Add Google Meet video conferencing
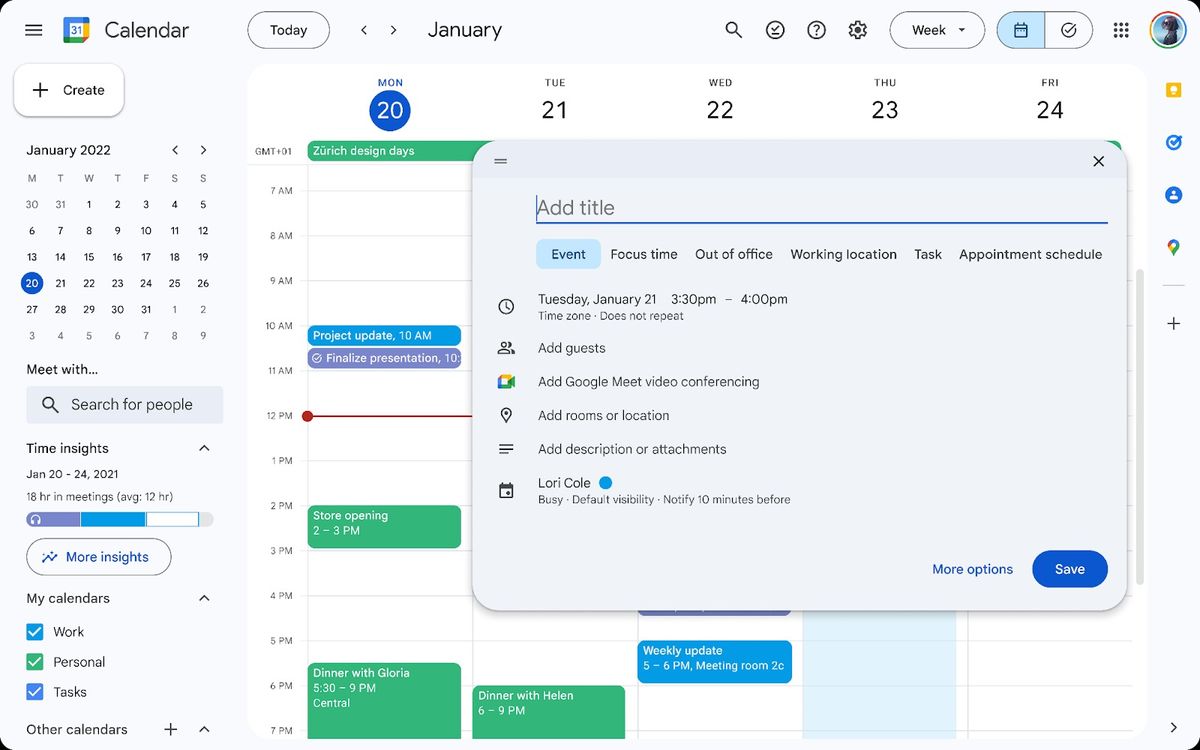1200x750 pixels. pyautogui.click(x=648, y=381)
